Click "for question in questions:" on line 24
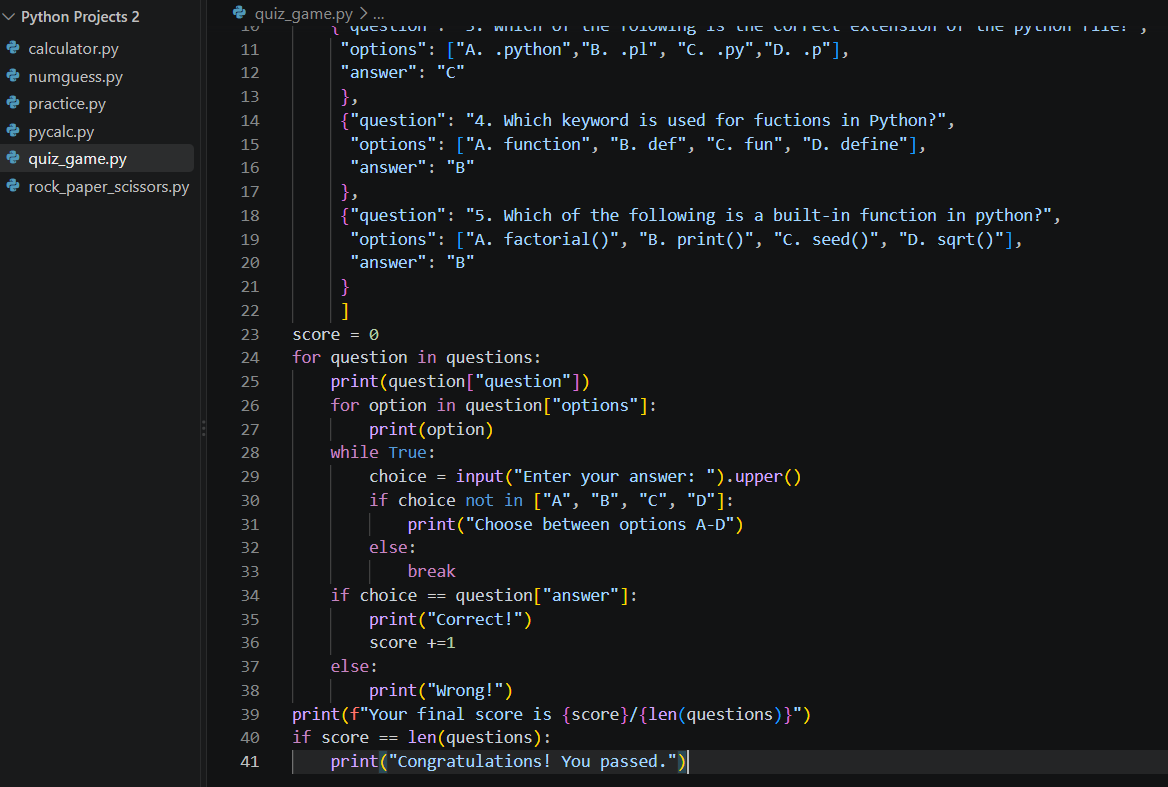This screenshot has width=1168, height=787. pyautogui.click(x=416, y=358)
